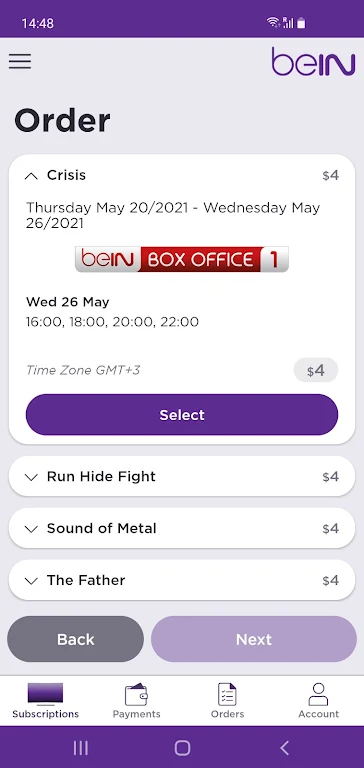Screen dimensions: 364x768
Task: Expand the Run Hide Fight item
Action: tap(182, 477)
